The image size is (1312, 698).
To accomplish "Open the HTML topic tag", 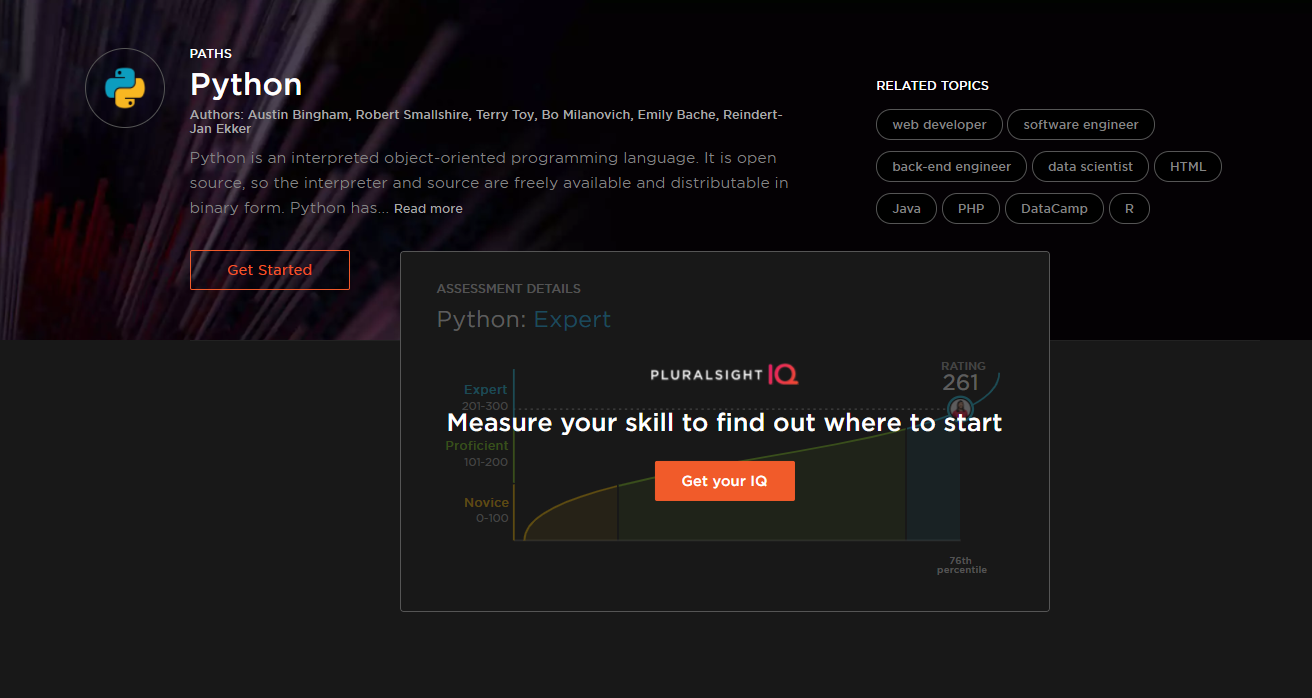I will click(x=1188, y=167).
